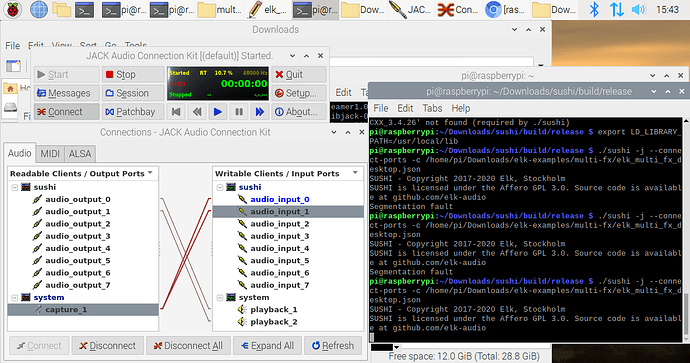Screen dimensions: 690x363
Task: Stop the JACK server
Action: tap(133, 74)
